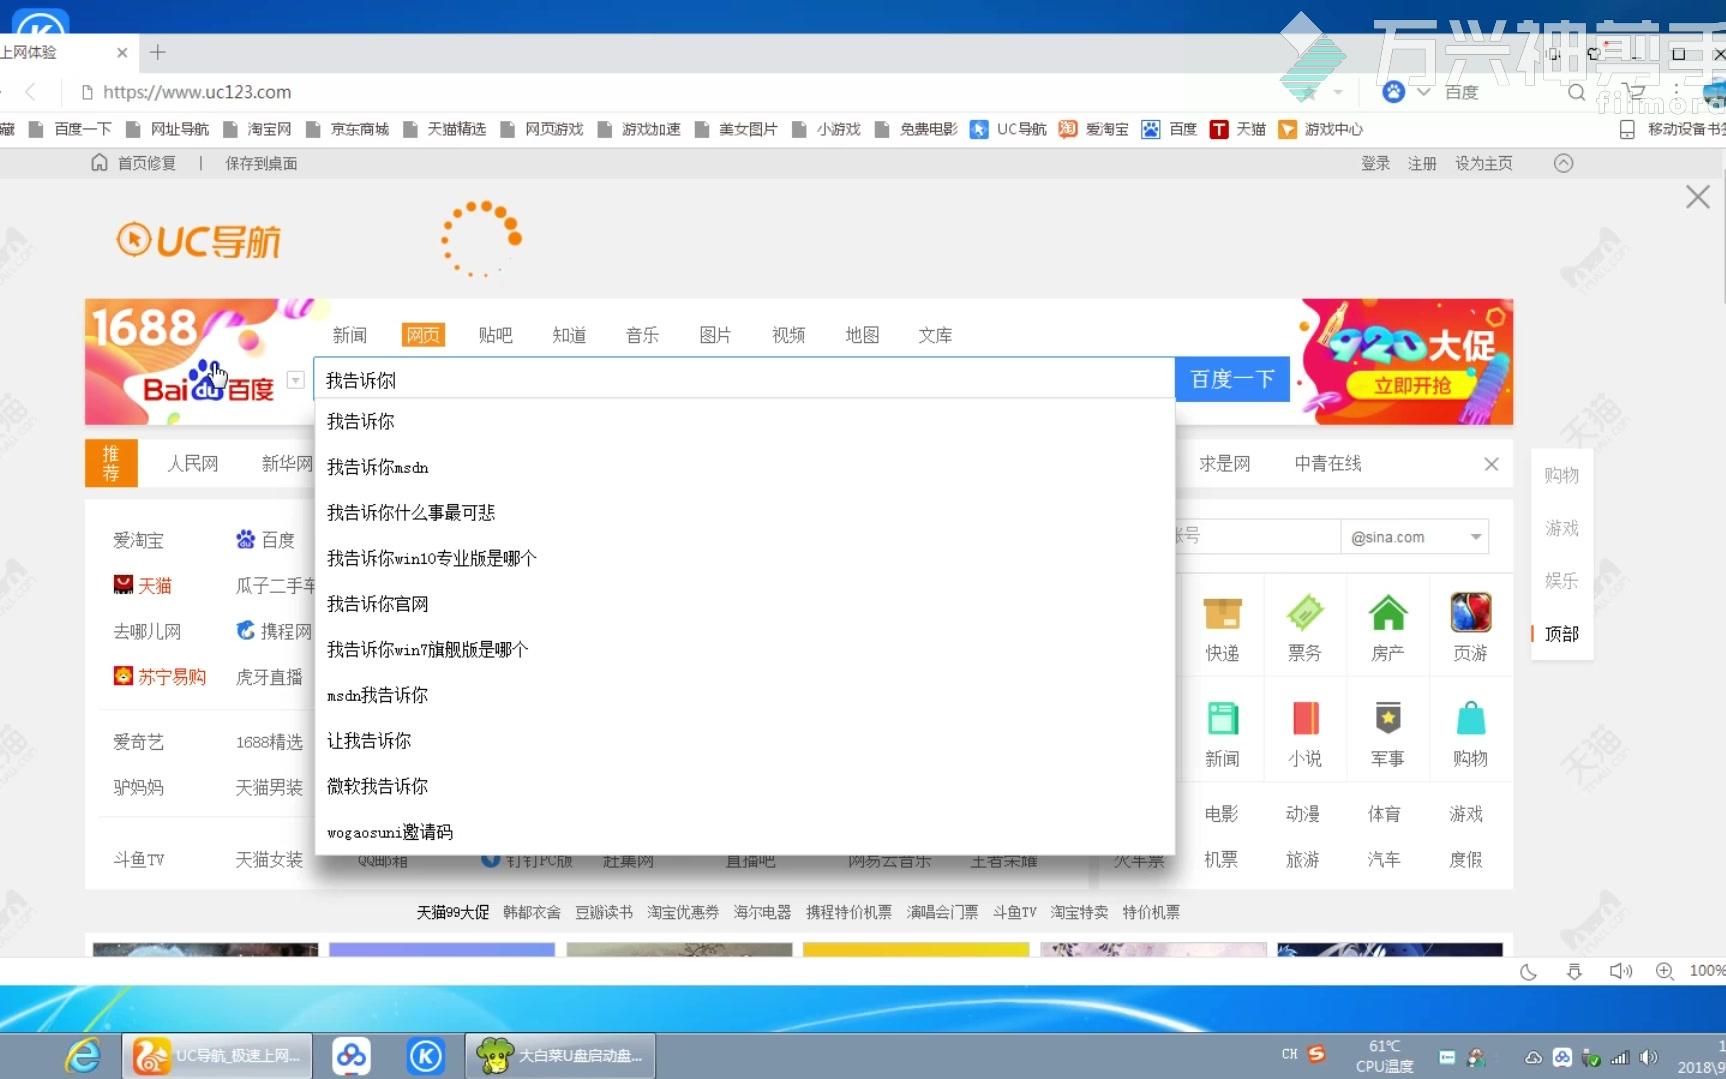This screenshot has width=1726, height=1079.
Task: Click into the Baidu search input field
Action: tap(744, 380)
